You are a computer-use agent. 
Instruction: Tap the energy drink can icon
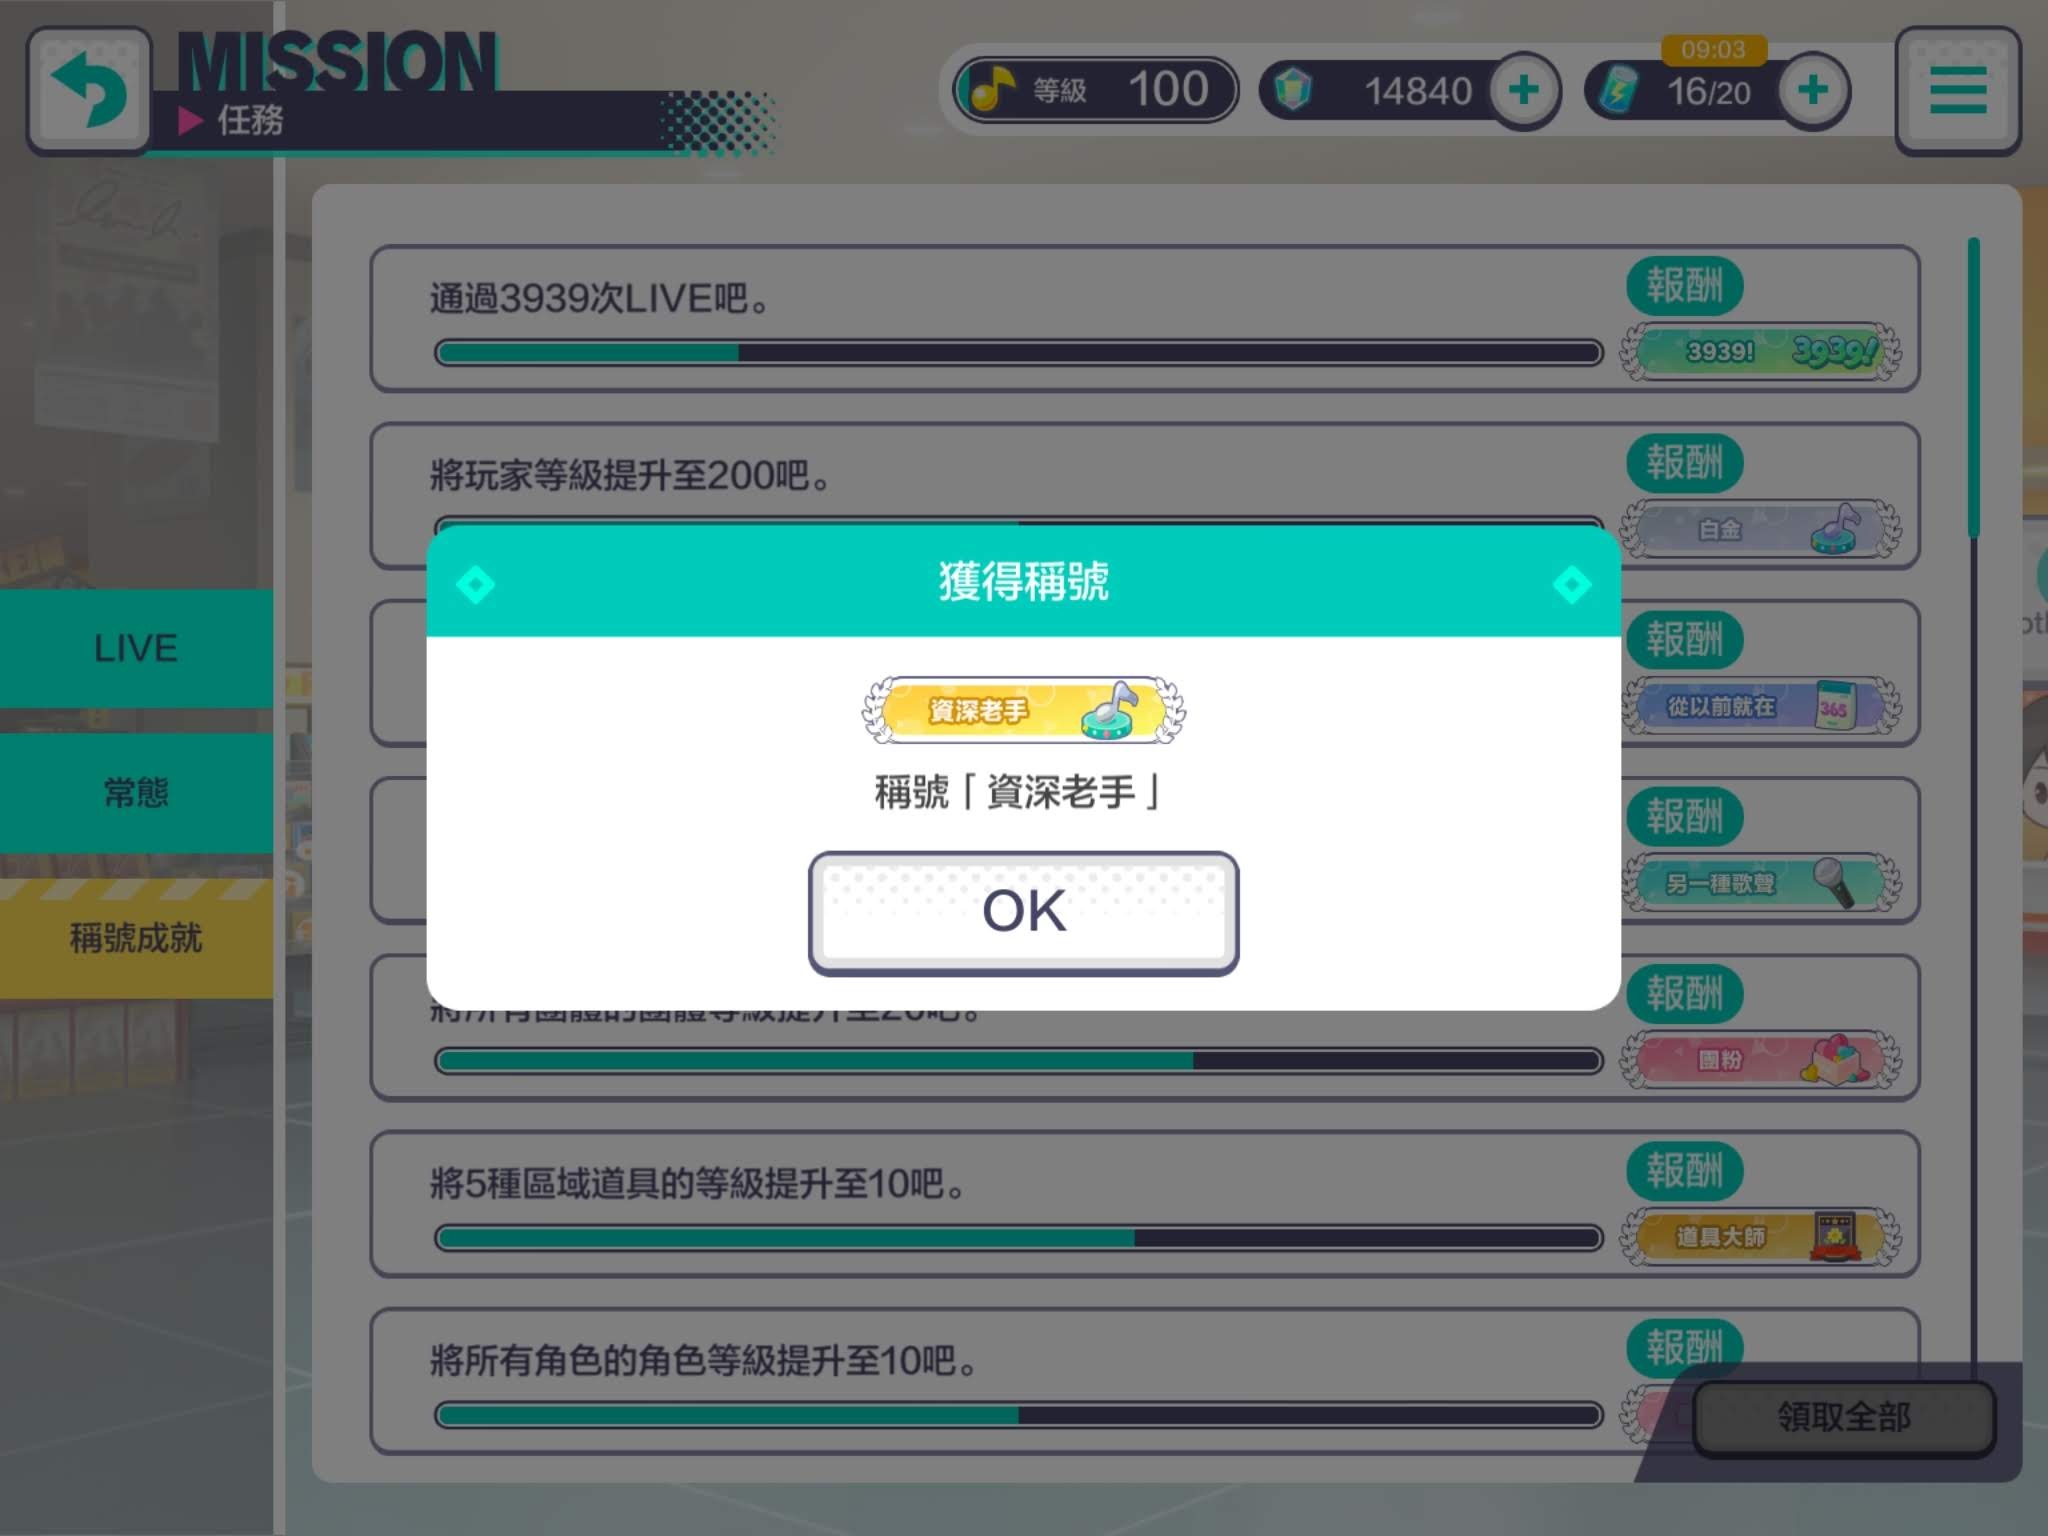point(1617,90)
